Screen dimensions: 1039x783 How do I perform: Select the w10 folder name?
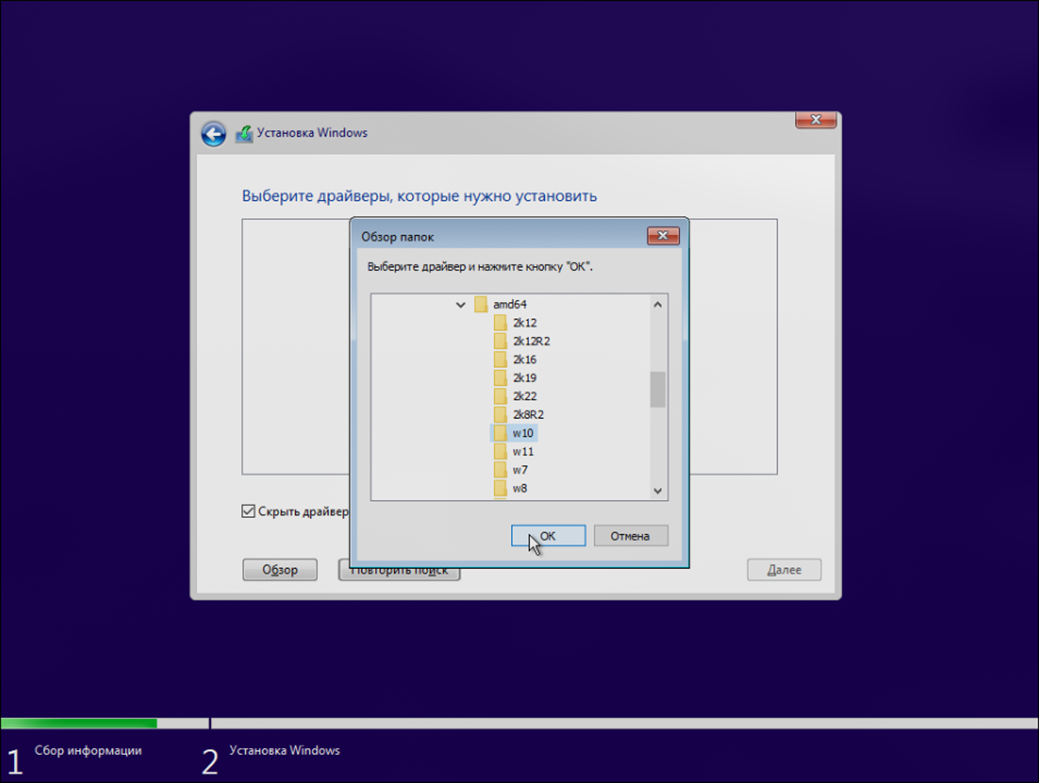click(x=523, y=433)
